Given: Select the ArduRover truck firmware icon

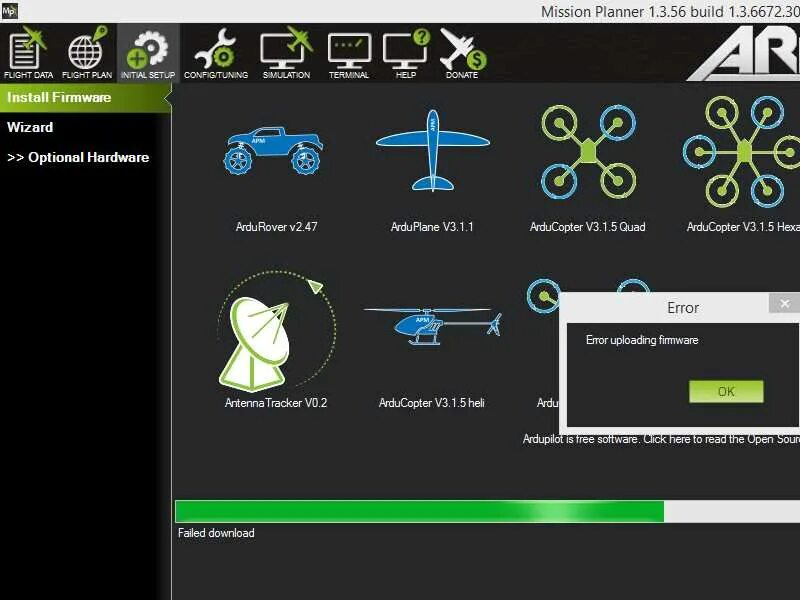Looking at the screenshot, I should (273, 150).
